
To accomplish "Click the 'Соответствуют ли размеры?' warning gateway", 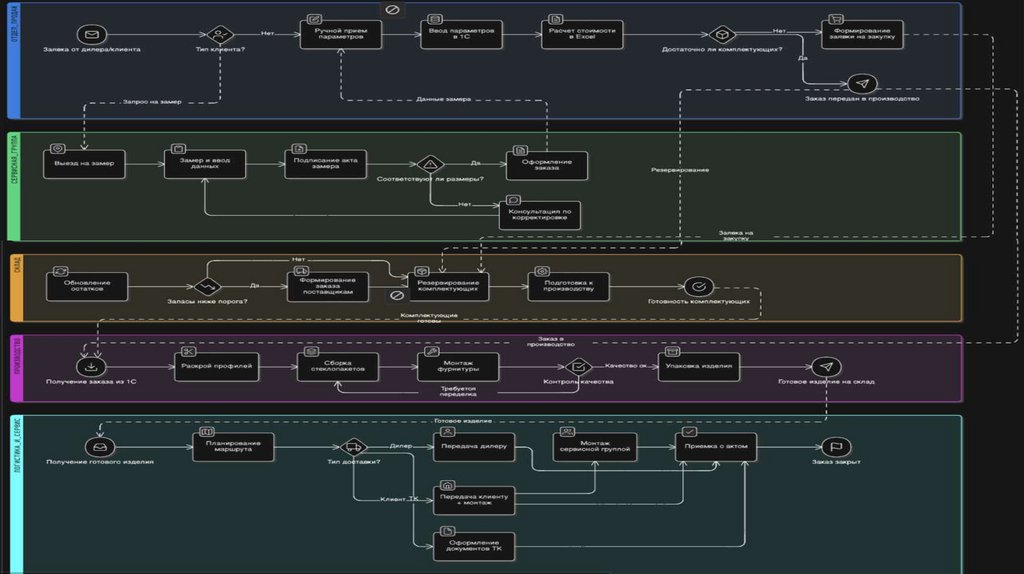I will [430, 164].
